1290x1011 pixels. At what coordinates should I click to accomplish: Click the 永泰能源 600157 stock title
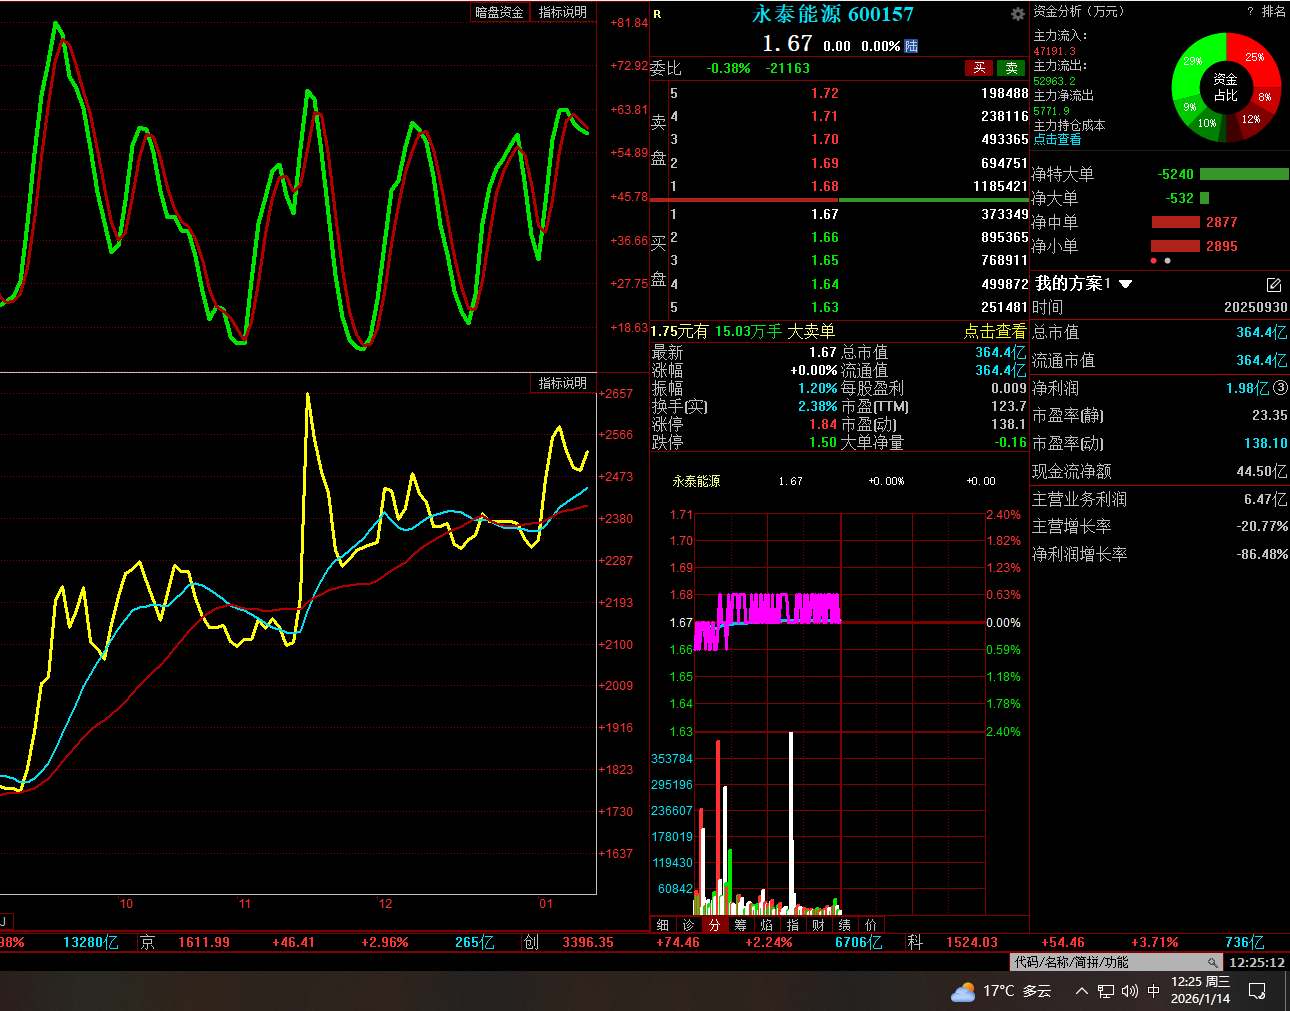tap(833, 14)
